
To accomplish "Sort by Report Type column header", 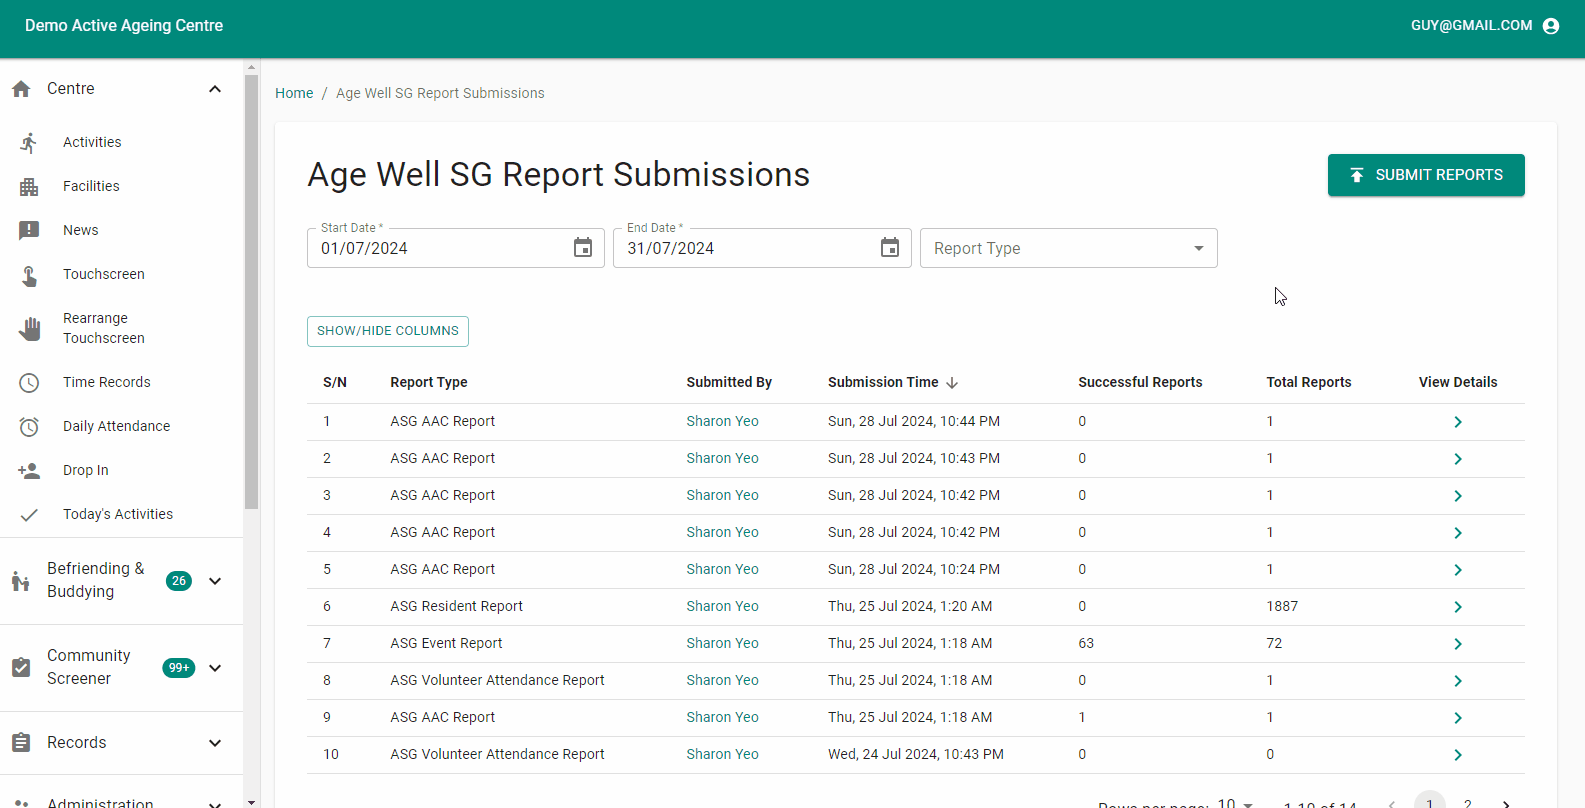I will (429, 382).
